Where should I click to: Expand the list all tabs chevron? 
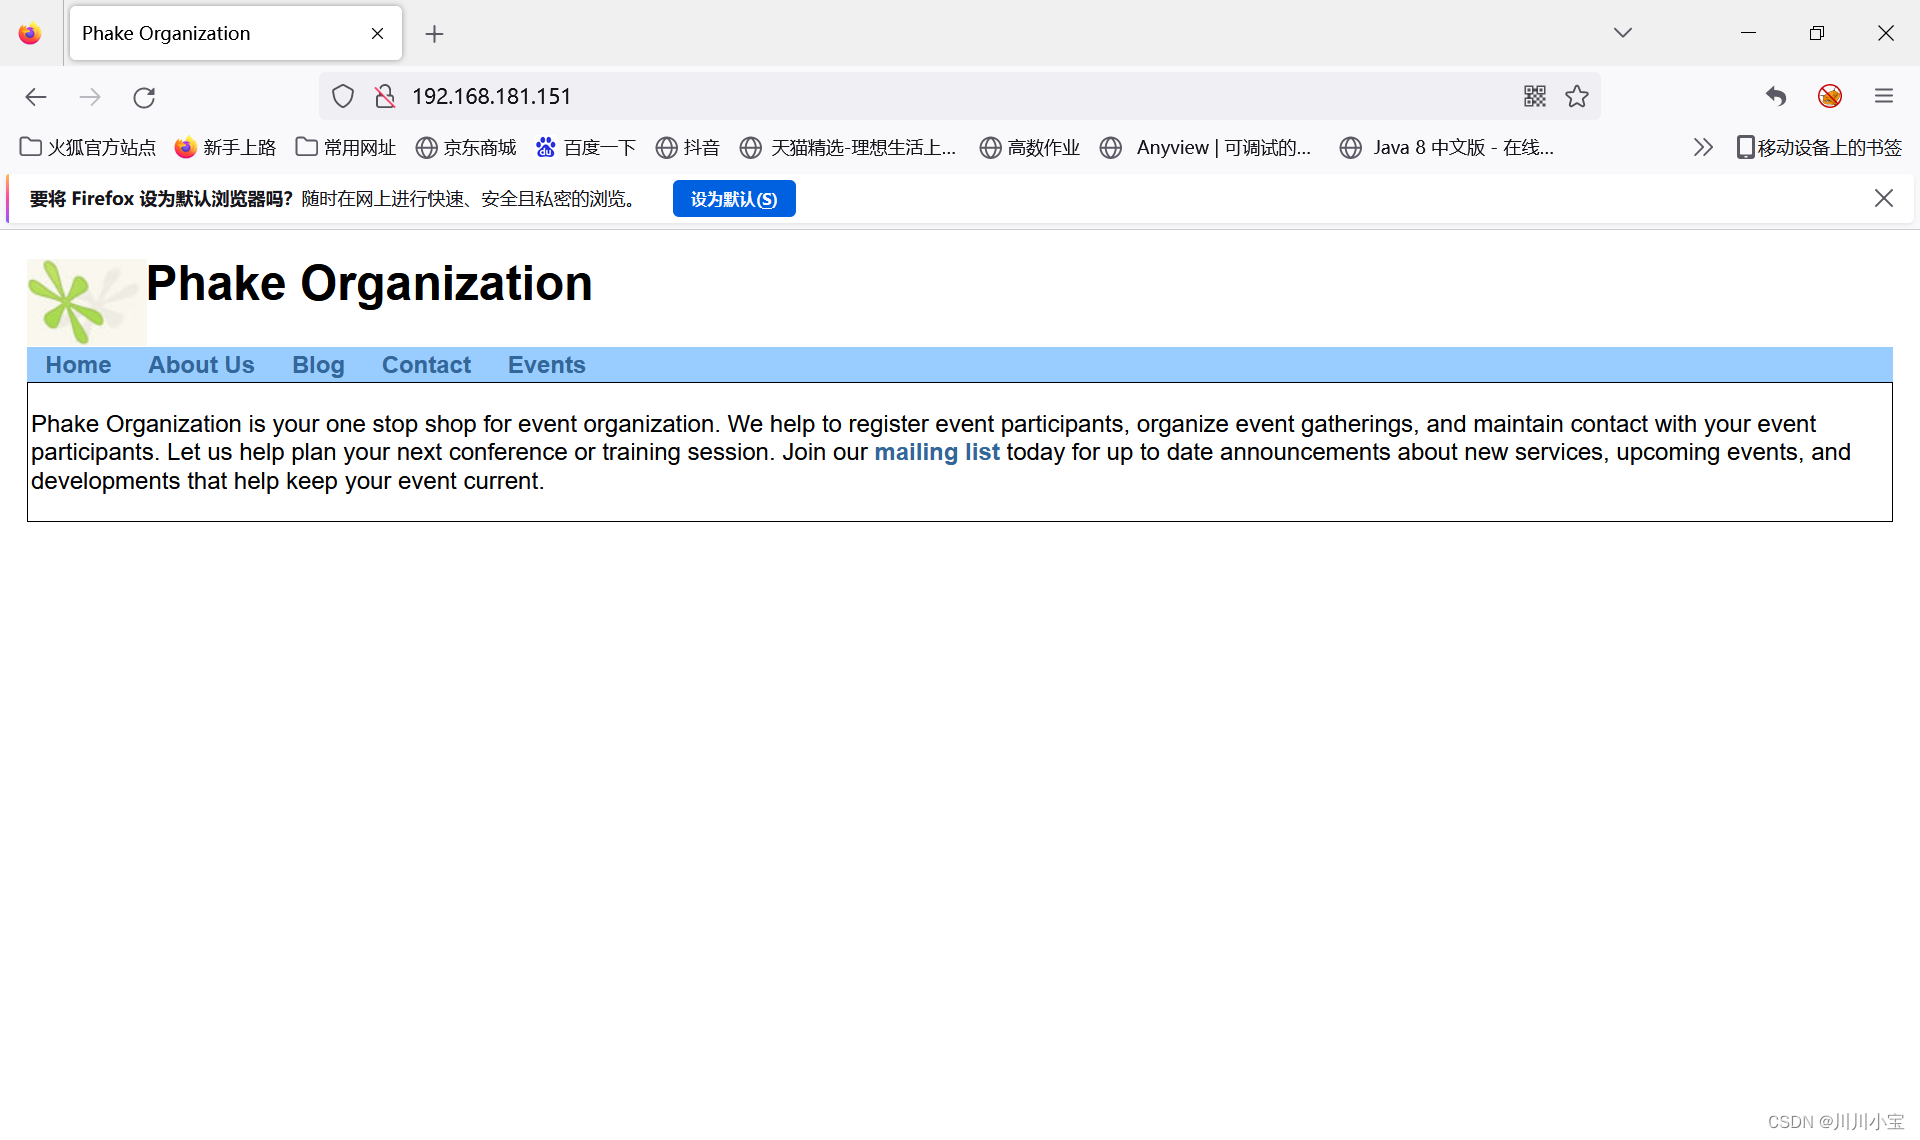point(1622,33)
